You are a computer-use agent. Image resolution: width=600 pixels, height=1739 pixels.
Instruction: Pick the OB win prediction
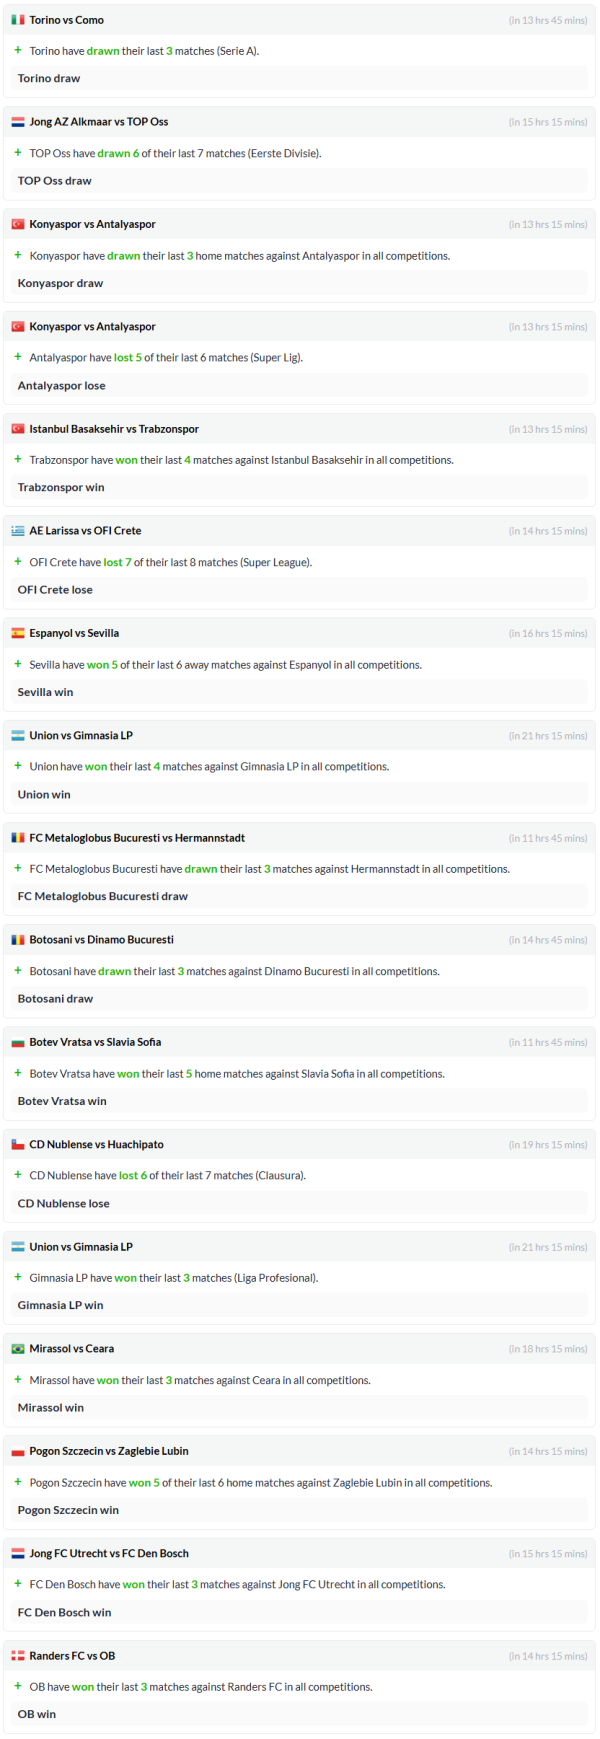pos(37,1714)
